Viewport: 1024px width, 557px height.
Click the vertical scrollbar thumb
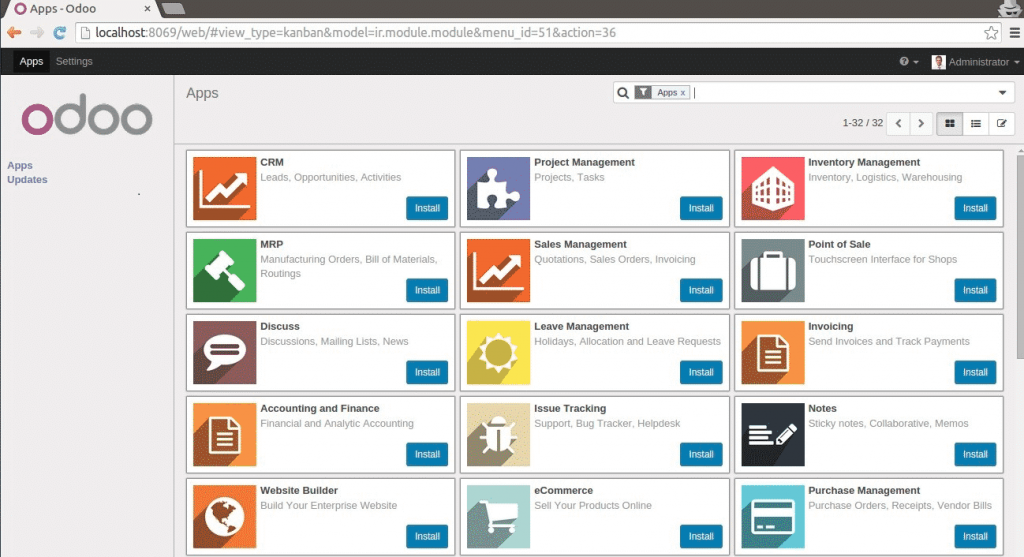click(1019, 255)
